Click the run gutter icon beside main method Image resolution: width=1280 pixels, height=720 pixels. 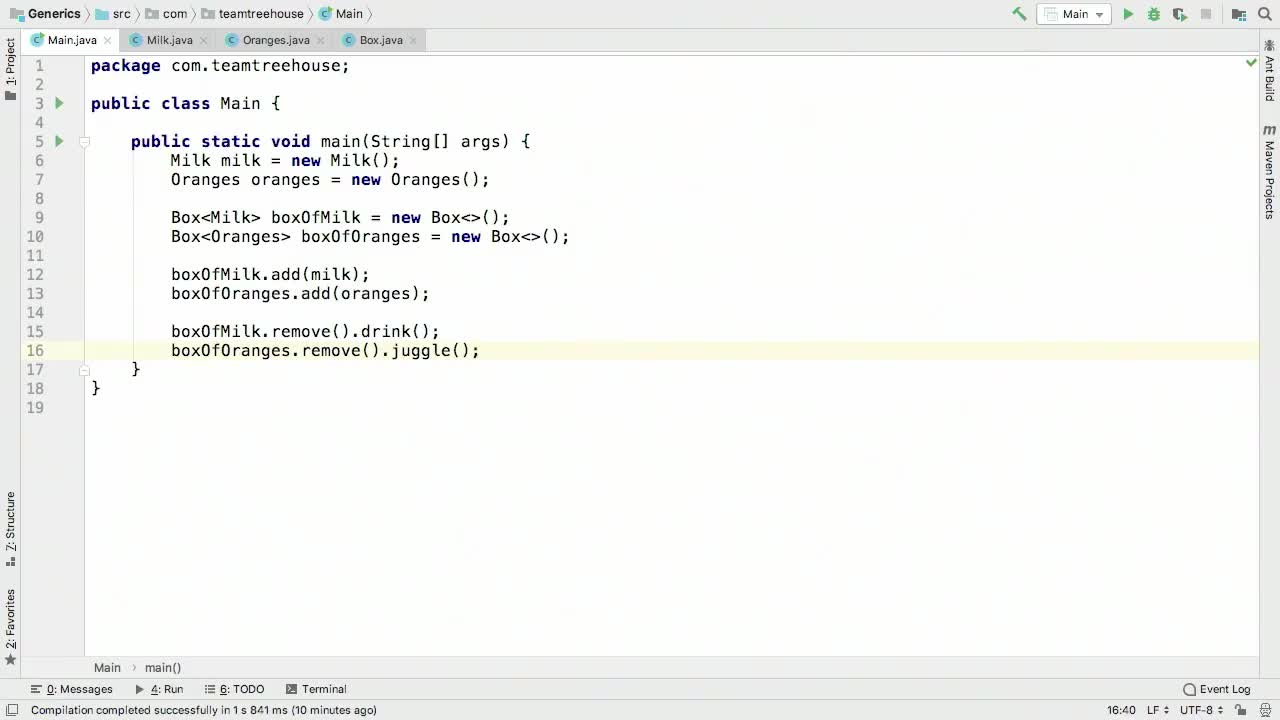click(58, 141)
